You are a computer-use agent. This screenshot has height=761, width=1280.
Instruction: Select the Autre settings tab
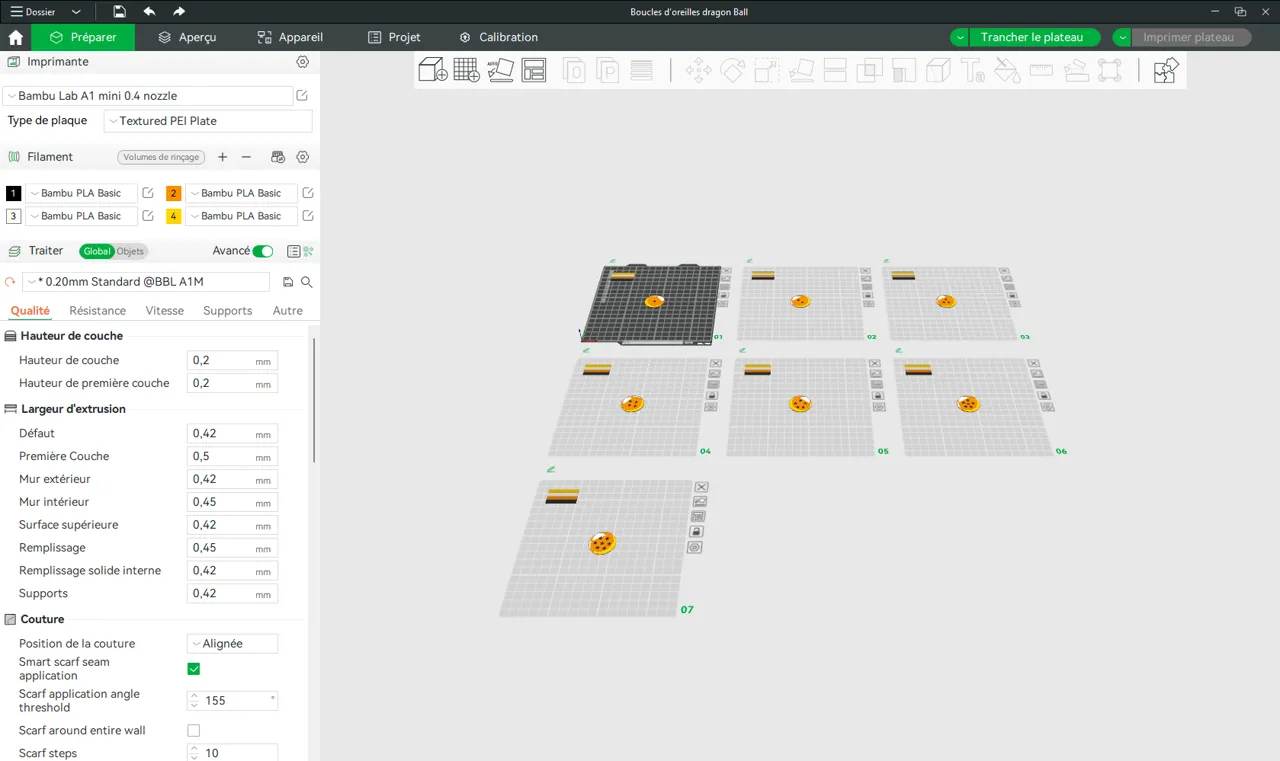288,311
